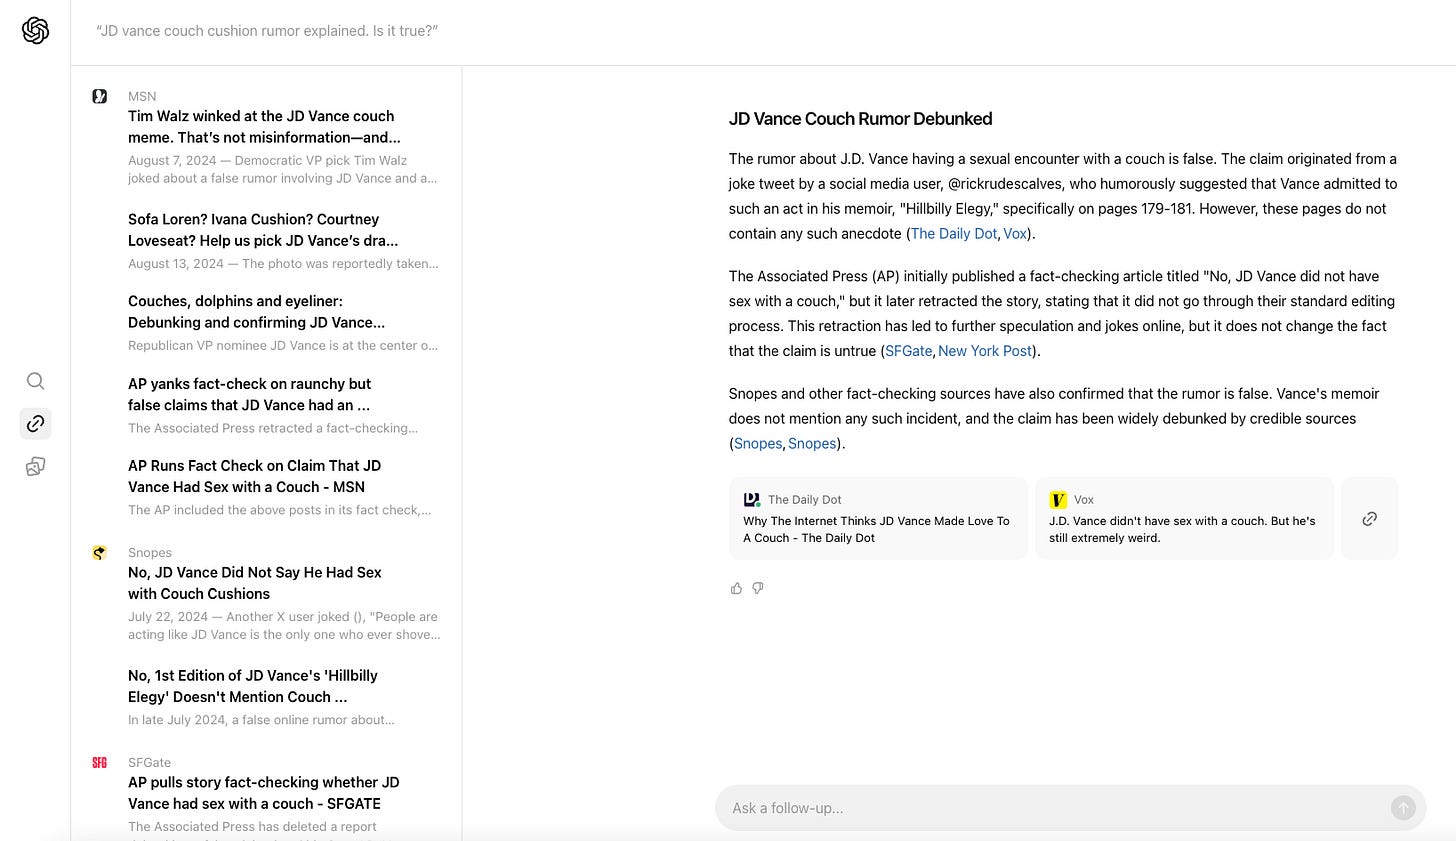Screen dimensions: 1456x841
Task: Open 'No, JD Vance Did Not Say' Snopes result
Action: tap(255, 583)
